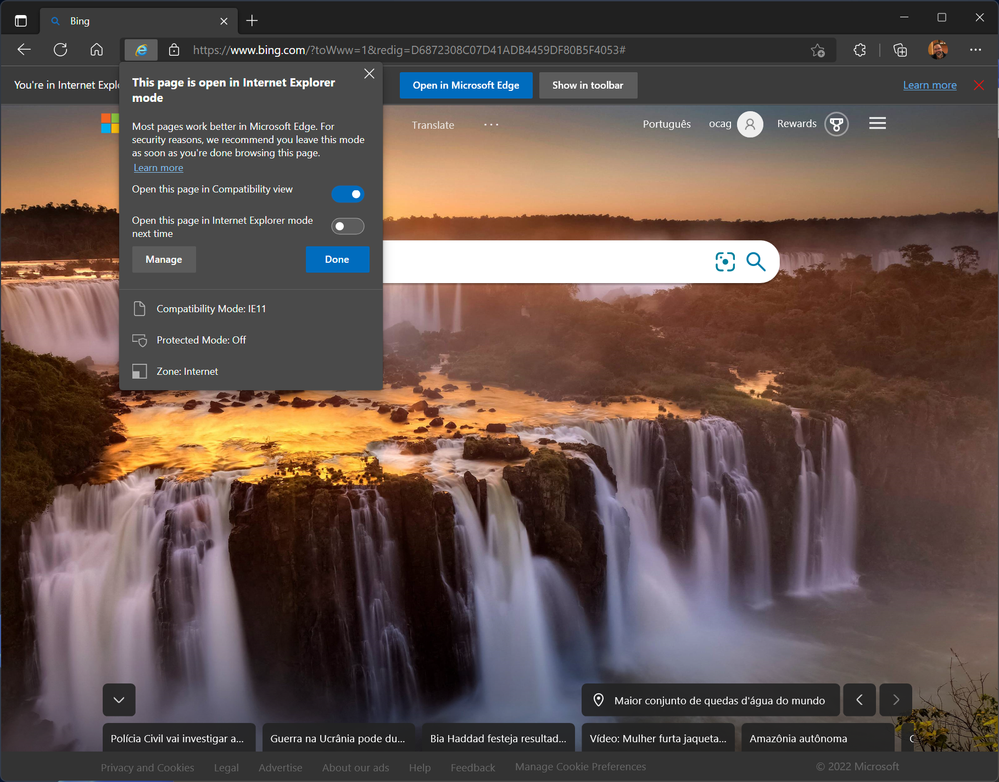Expand the Bing news feed chevron
Image resolution: width=999 pixels, height=782 pixels.
(x=119, y=700)
